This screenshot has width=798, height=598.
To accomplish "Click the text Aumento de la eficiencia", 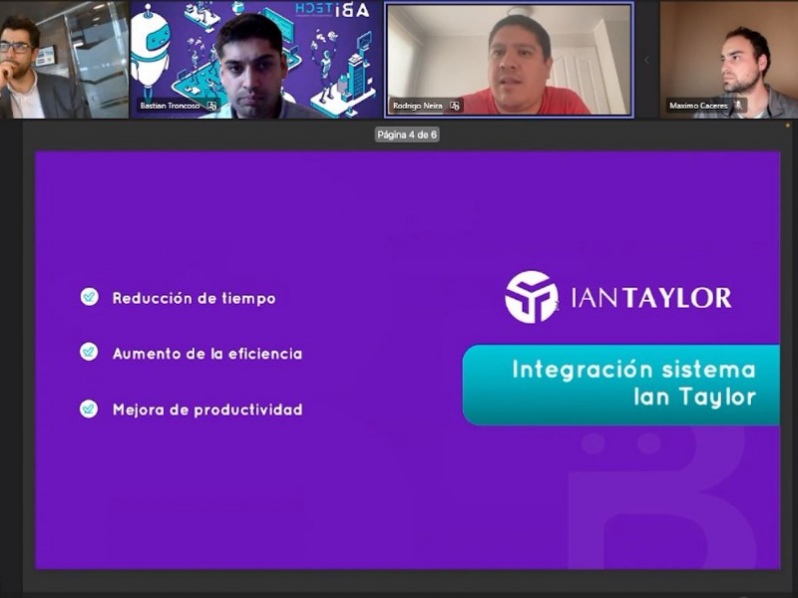I will [x=207, y=354].
